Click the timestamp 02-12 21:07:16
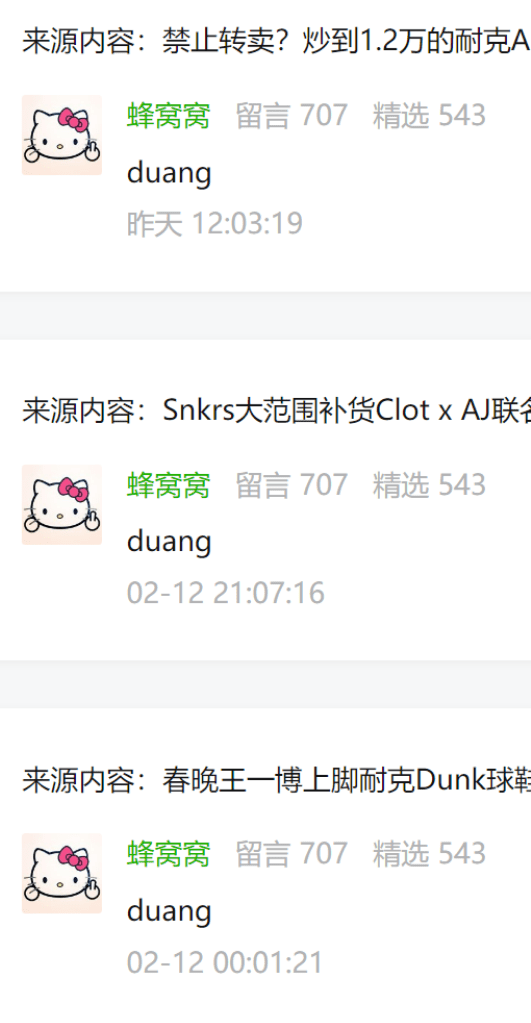The height and width of the screenshot is (1023, 531). pos(226,593)
